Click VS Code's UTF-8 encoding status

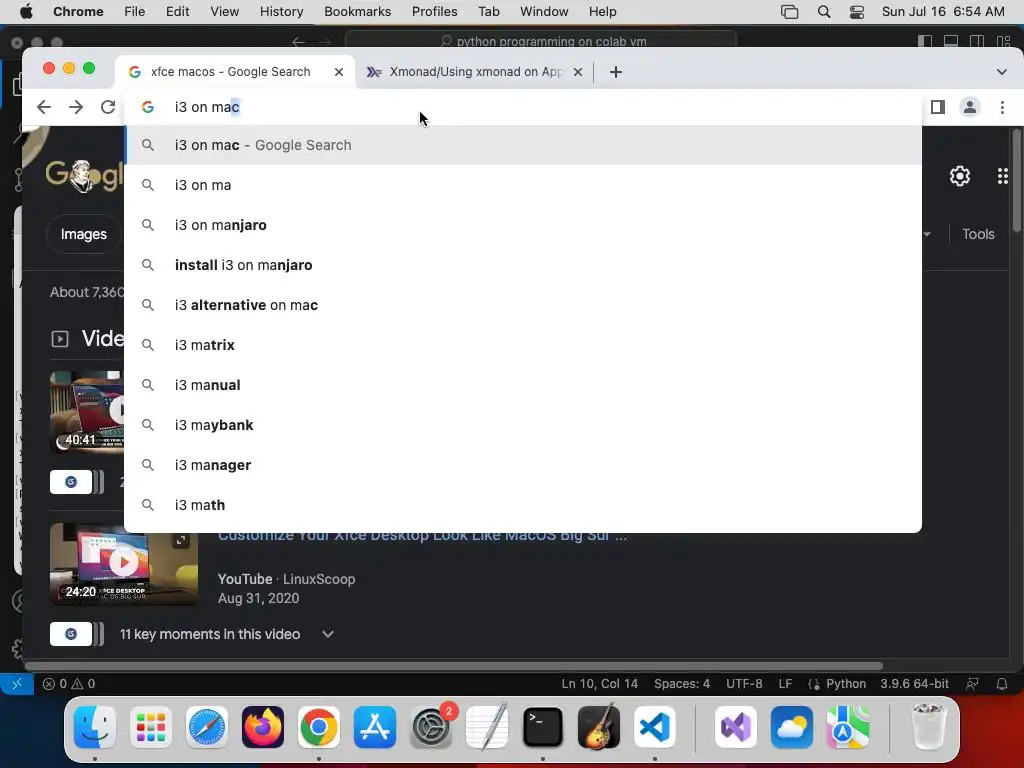(744, 684)
